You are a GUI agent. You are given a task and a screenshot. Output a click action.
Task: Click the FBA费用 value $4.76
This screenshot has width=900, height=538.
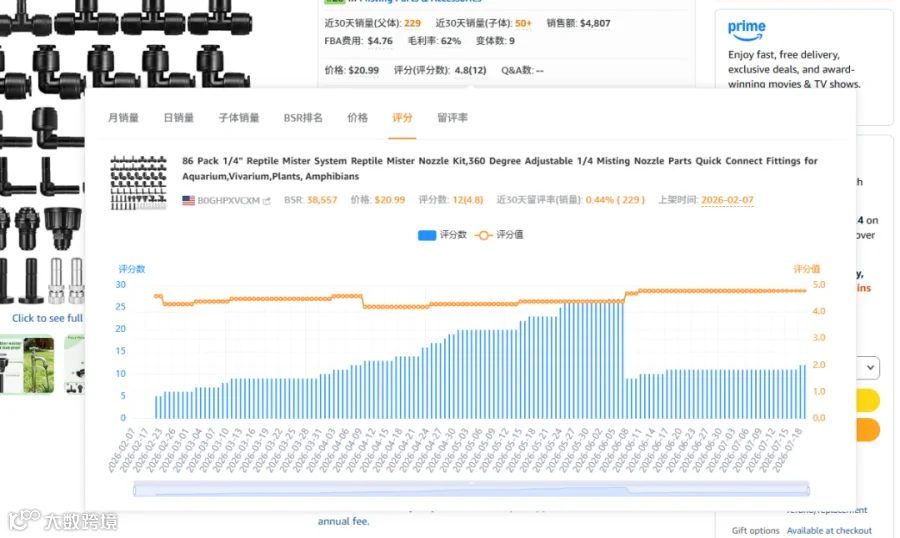pyautogui.click(x=380, y=41)
